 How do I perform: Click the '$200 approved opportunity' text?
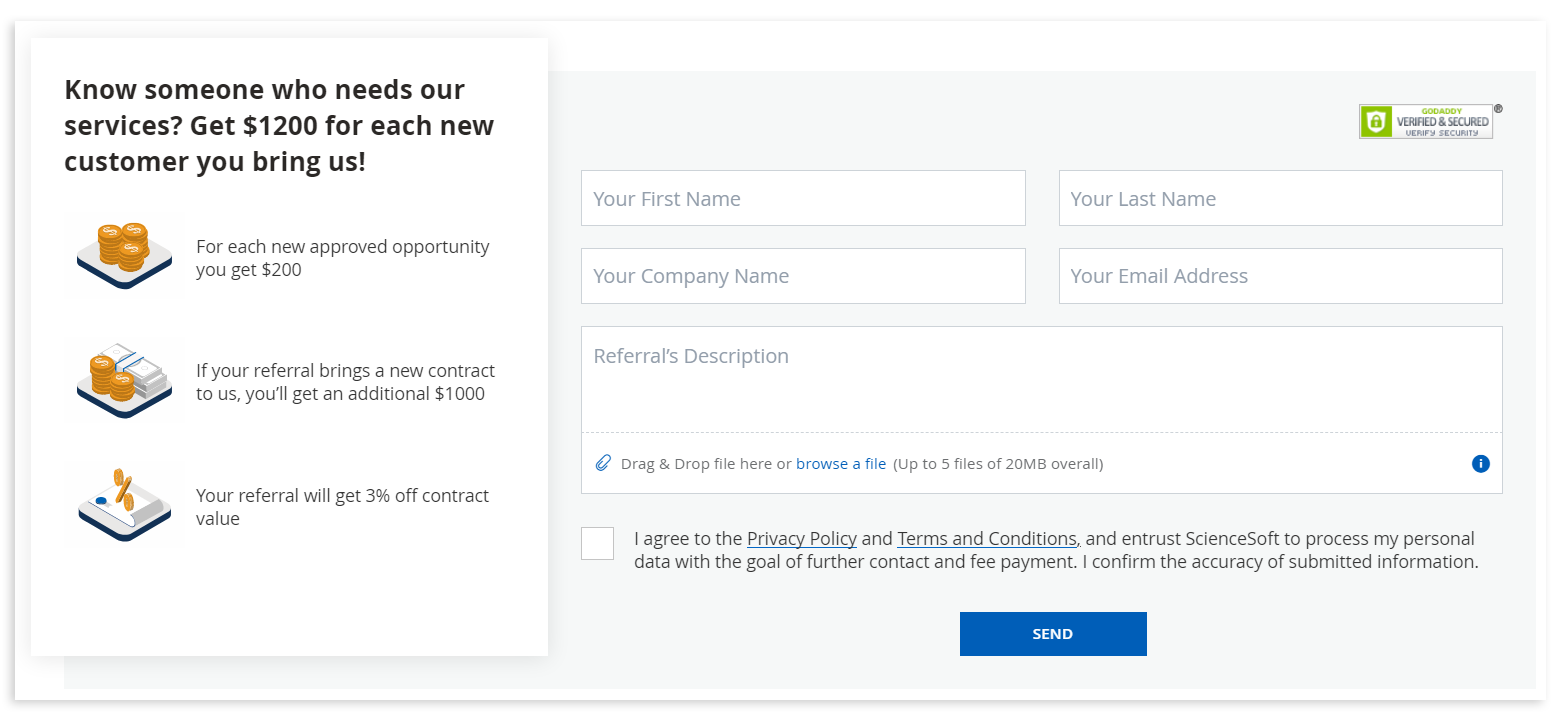coord(342,258)
